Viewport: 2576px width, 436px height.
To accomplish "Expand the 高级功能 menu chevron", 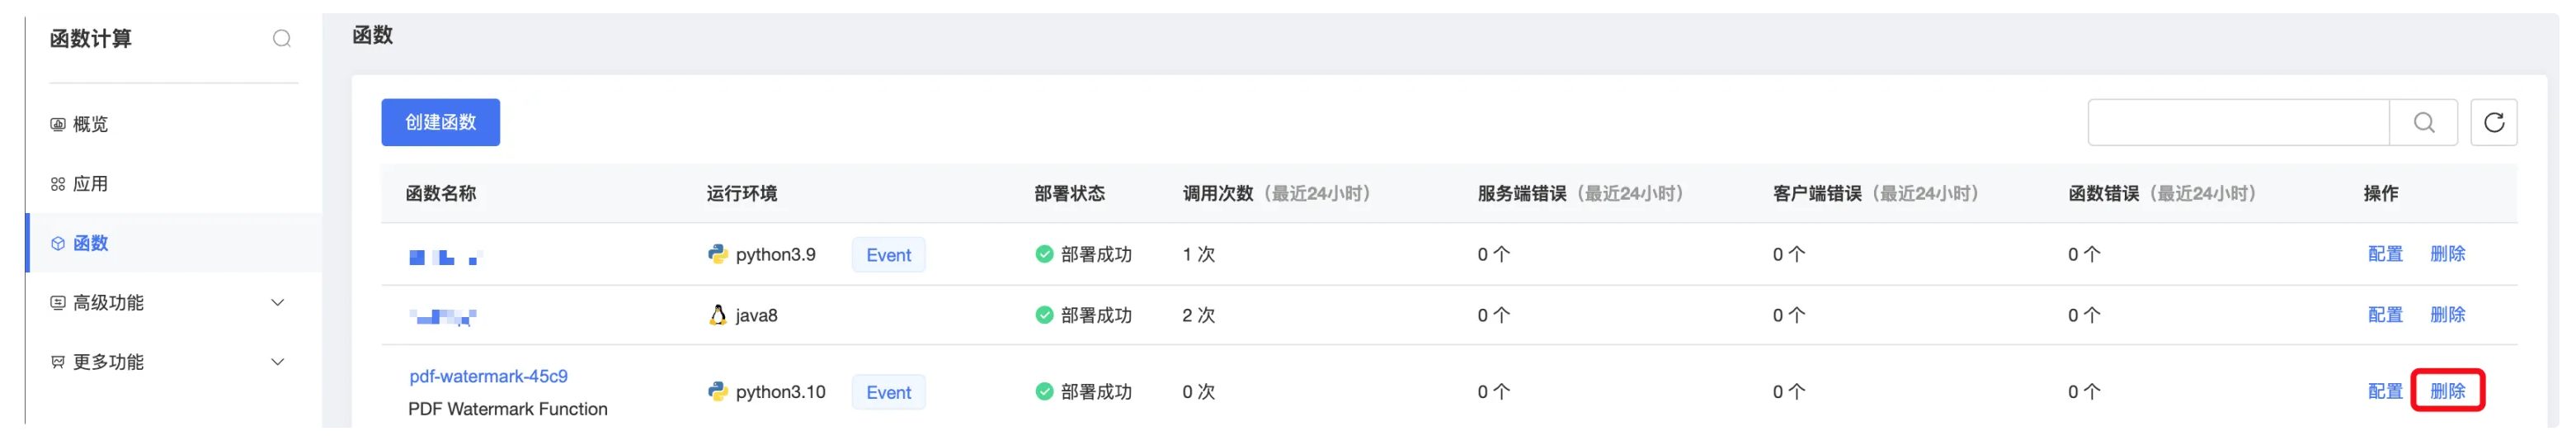I will click(278, 302).
